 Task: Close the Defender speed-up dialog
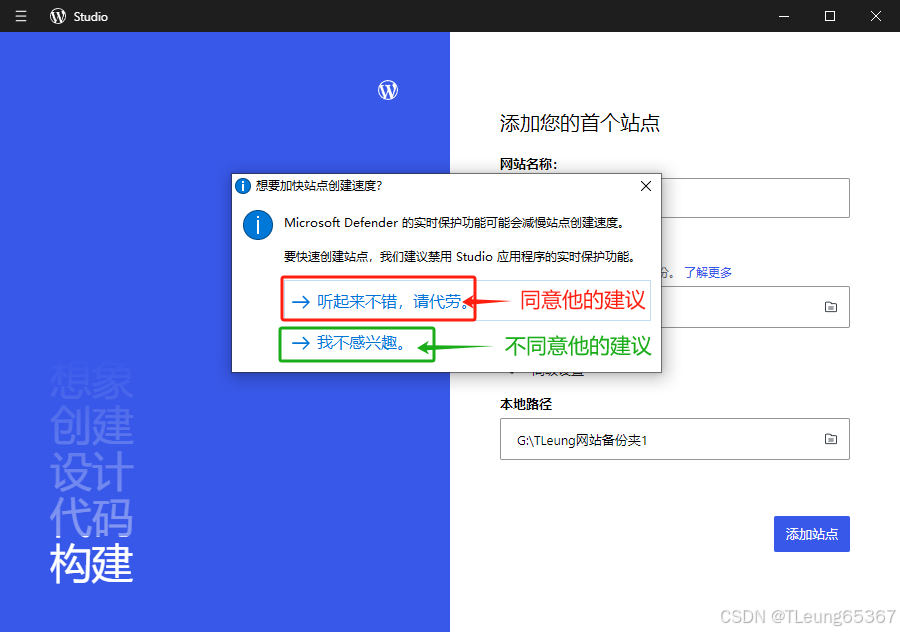click(x=646, y=186)
